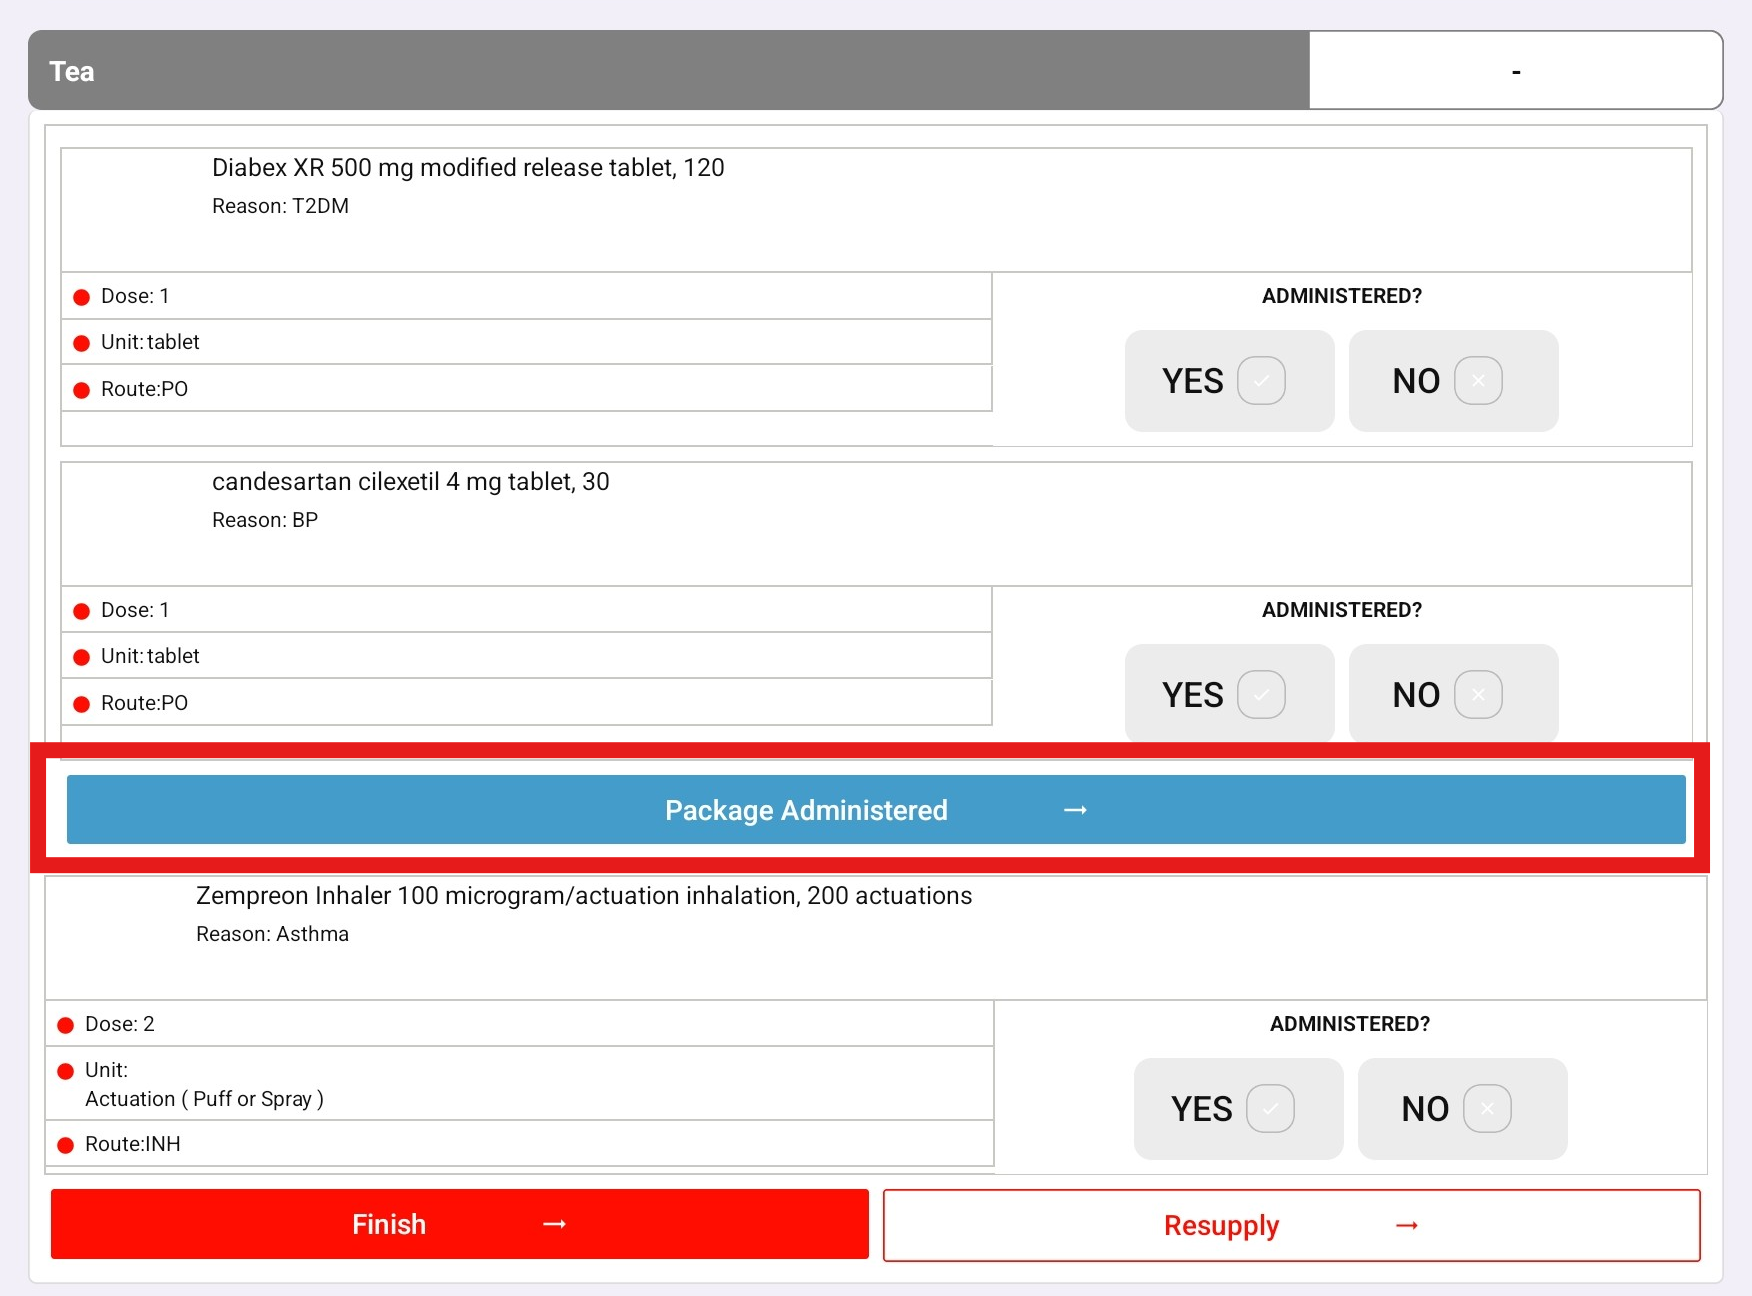
Task: Mark Diabex XR as administered with YES
Action: click(1229, 381)
